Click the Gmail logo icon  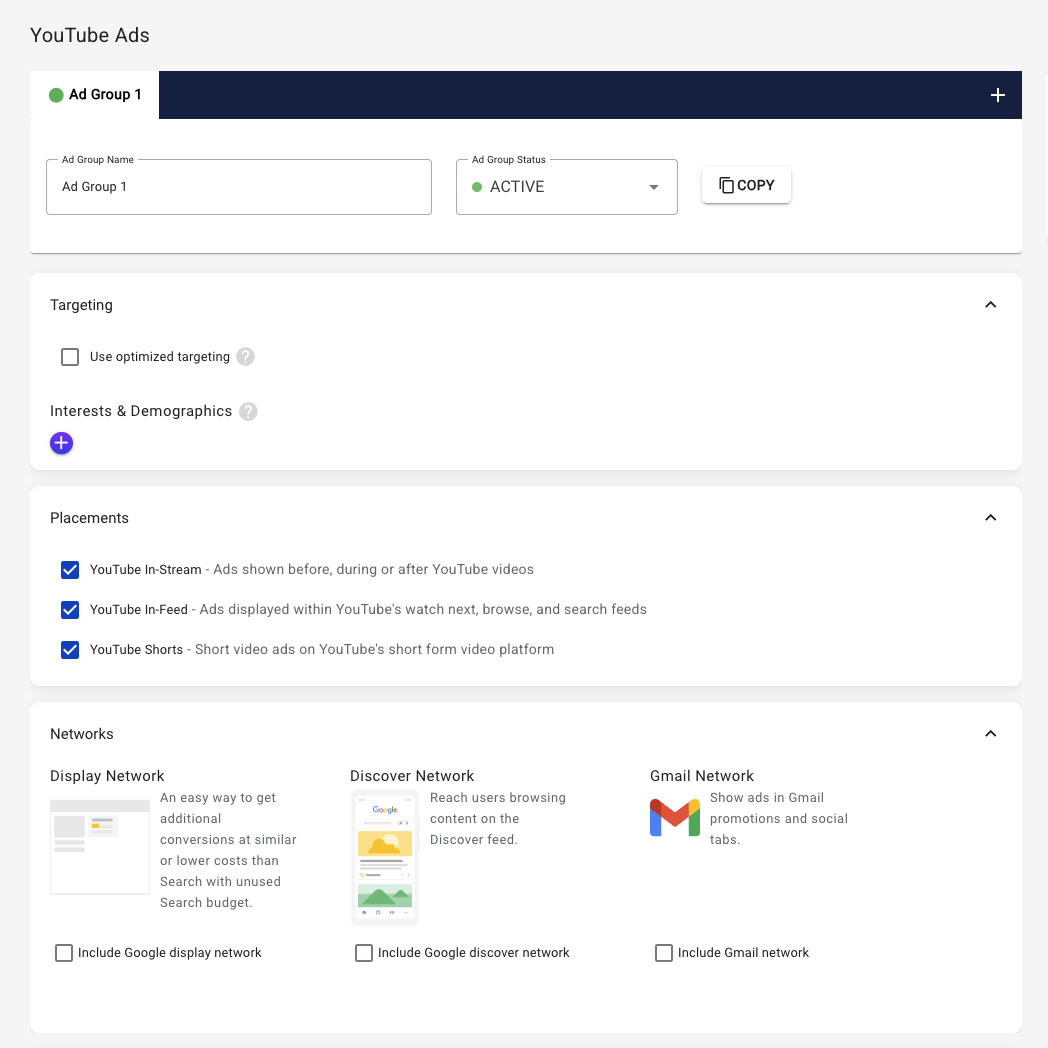(x=675, y=817)
